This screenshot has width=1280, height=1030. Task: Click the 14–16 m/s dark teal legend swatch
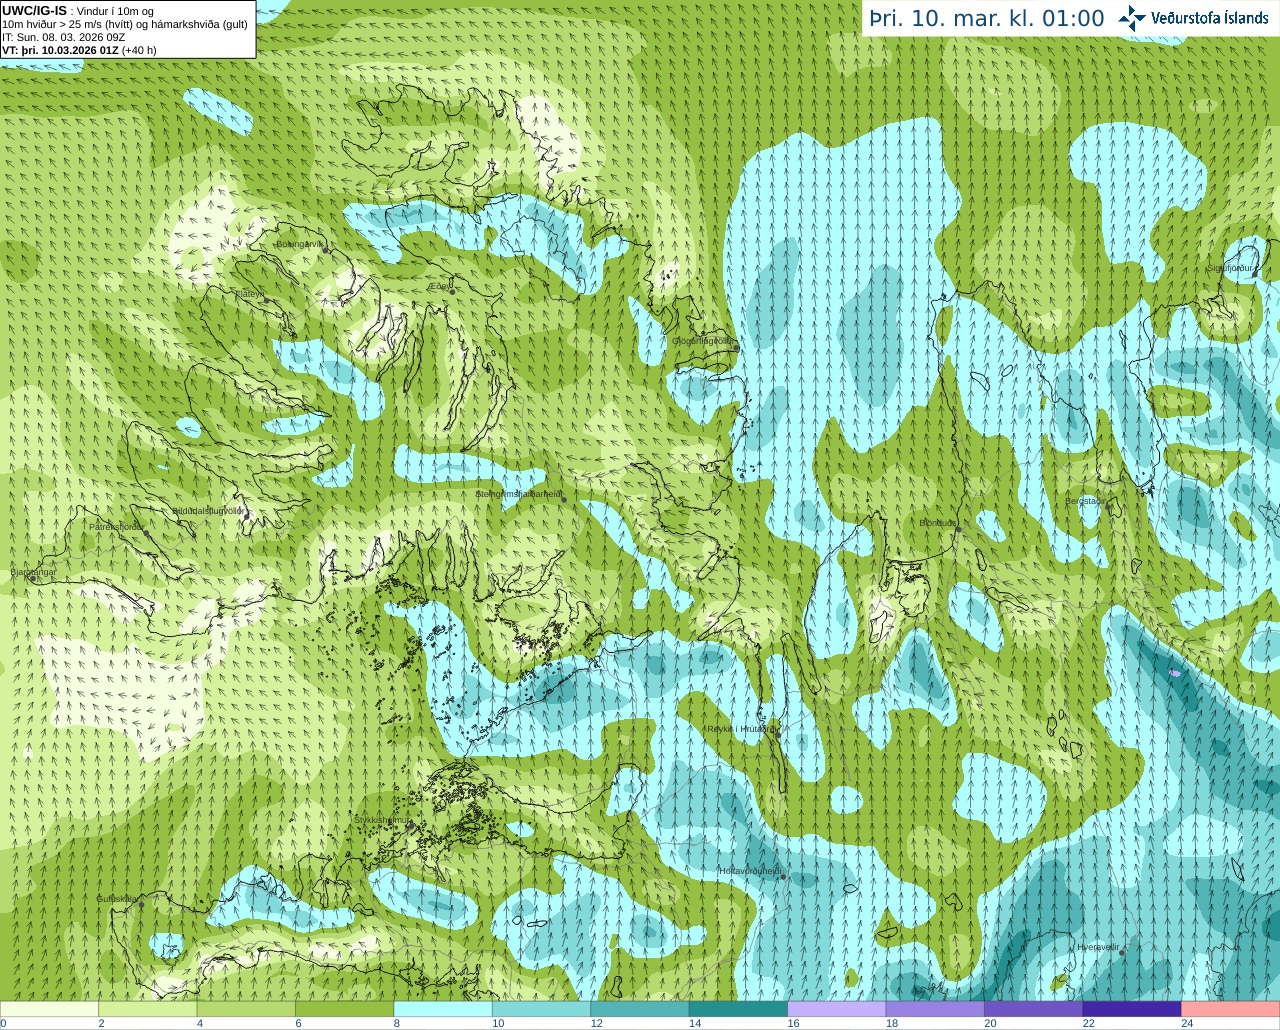[738, 1009]
